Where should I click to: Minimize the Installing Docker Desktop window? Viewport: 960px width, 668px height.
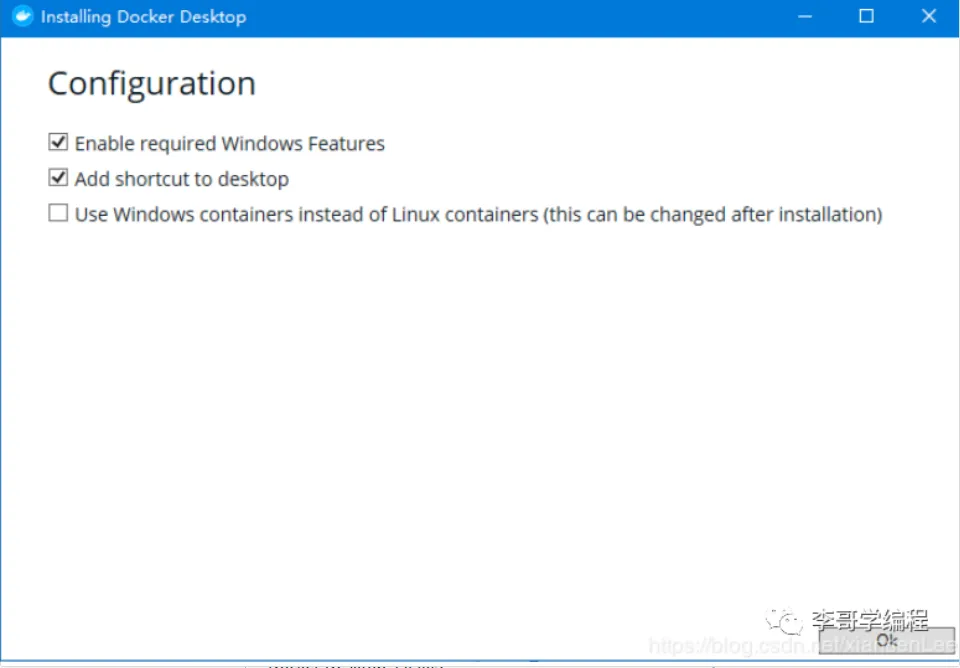pyautogui.click(x=805, y=17)
